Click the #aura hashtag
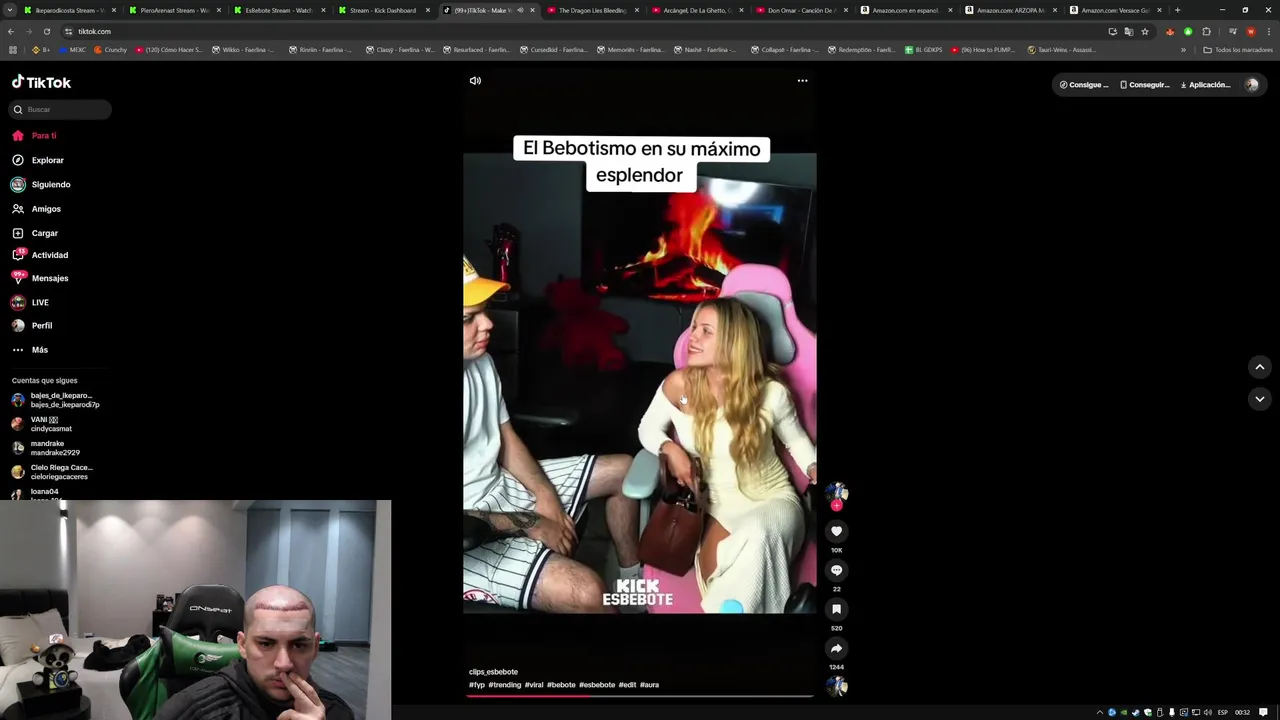1280x720 pixels. coord(649,685)
